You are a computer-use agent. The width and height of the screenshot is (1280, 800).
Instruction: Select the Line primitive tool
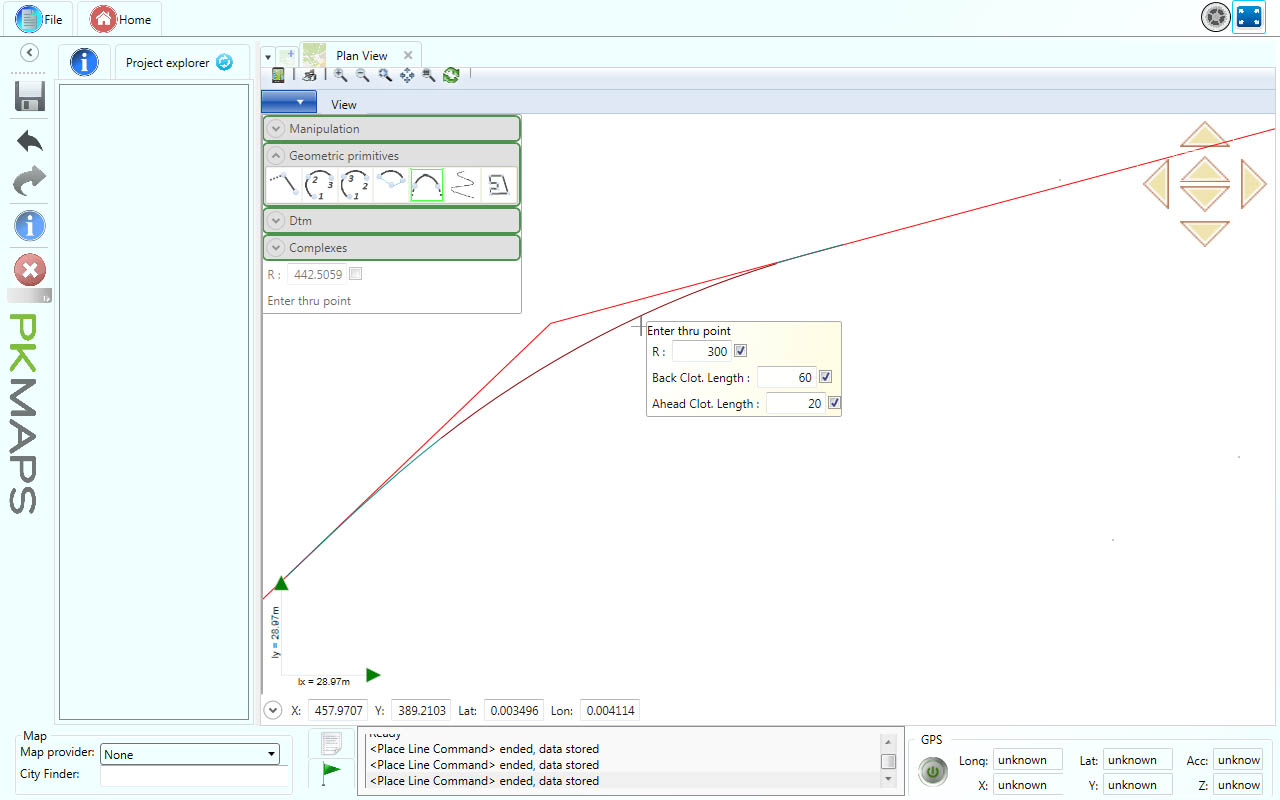(283, 185)
